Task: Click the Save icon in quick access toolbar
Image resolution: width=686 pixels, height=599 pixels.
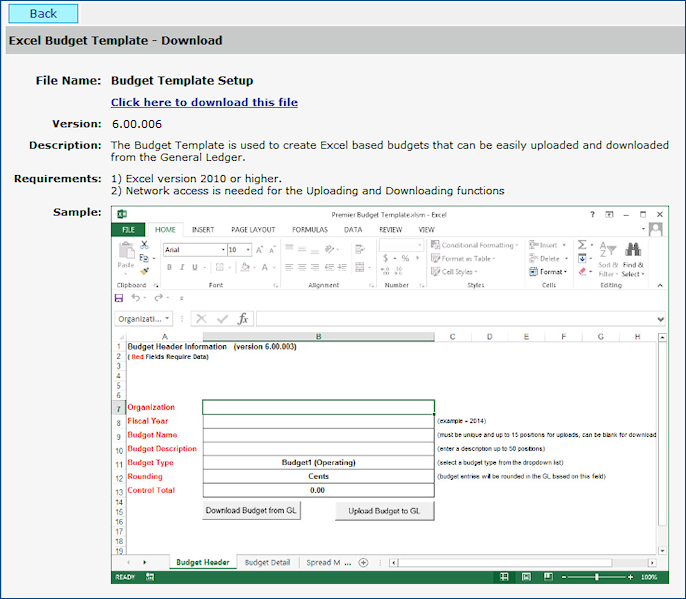Action: pos(119,298)
